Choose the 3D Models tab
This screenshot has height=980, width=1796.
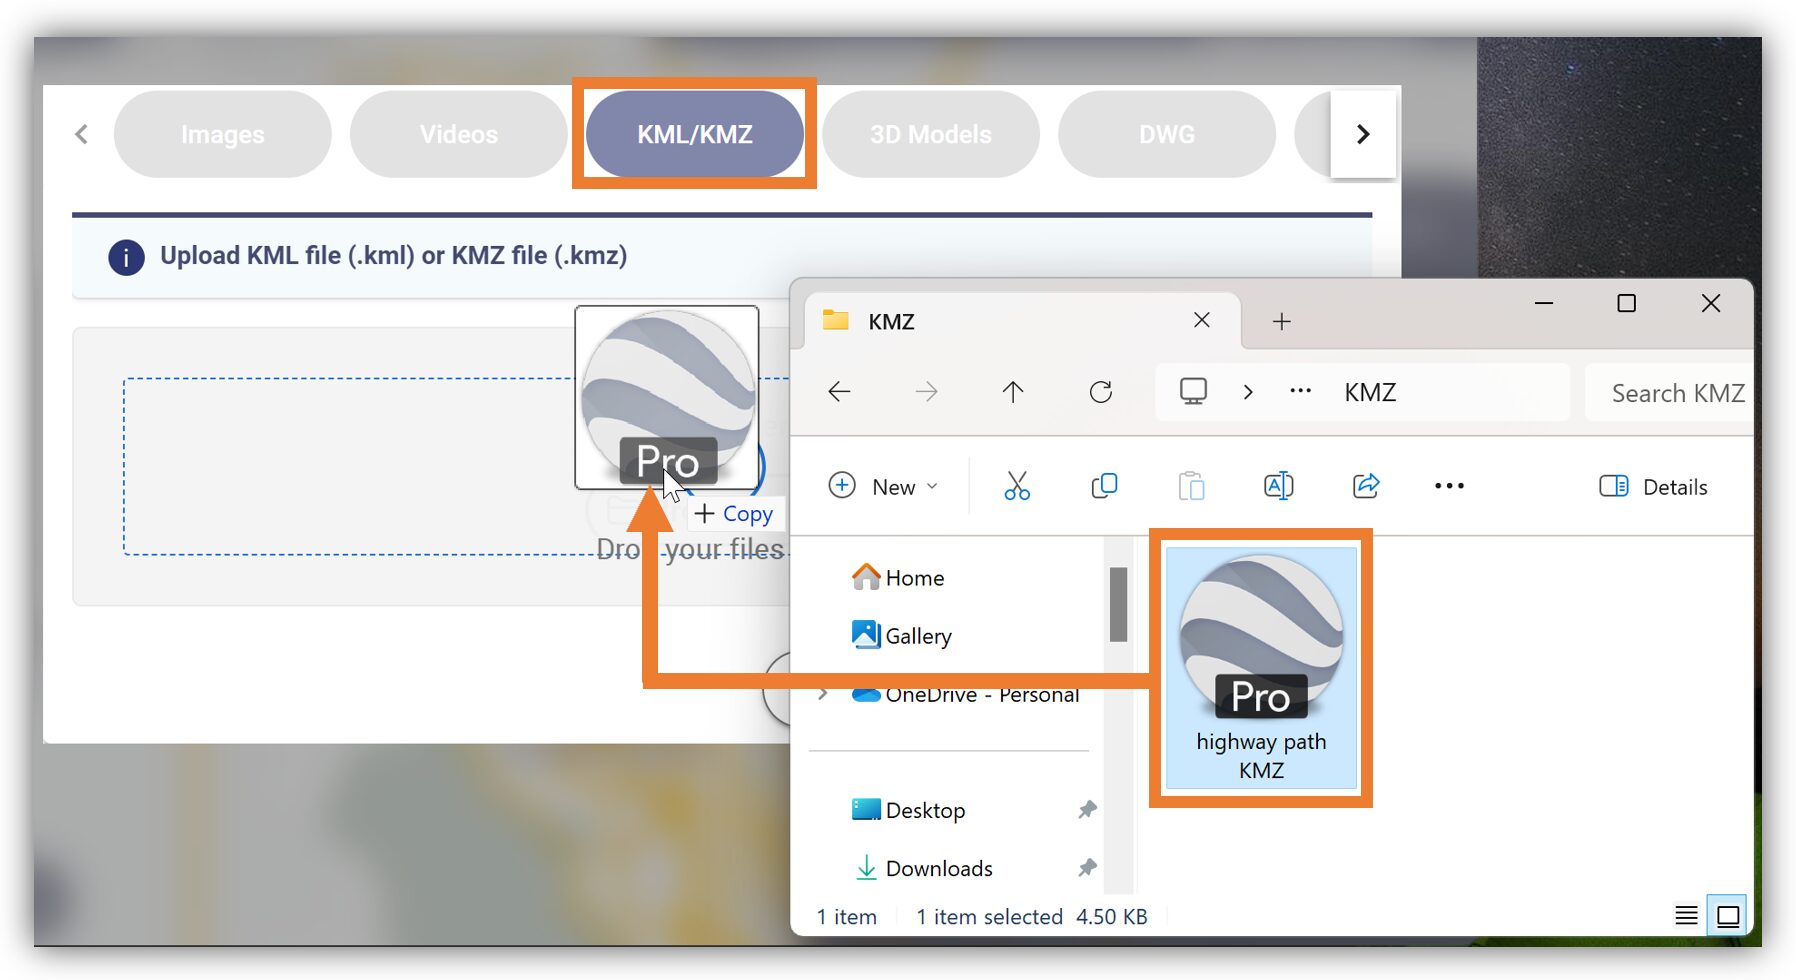pyautogui.click(x=931, y=134)
